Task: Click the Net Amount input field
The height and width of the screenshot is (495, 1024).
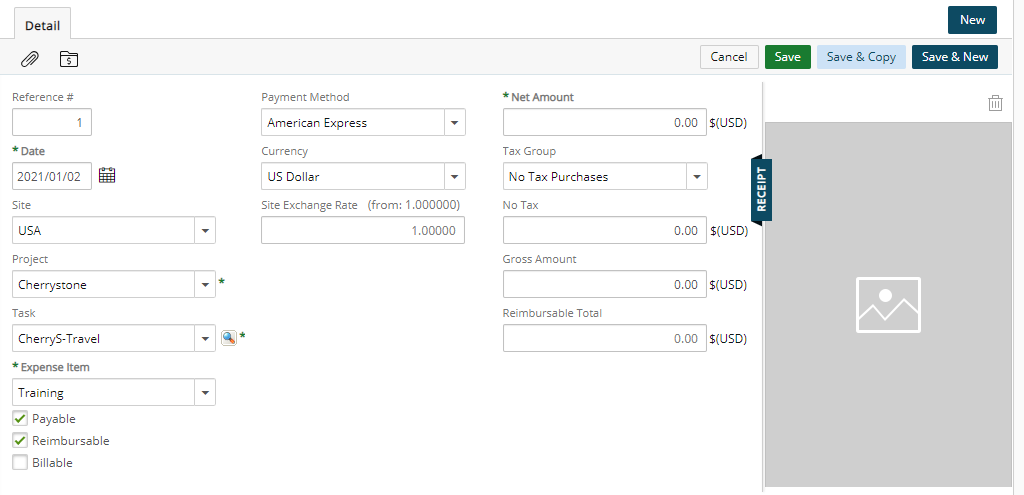Action: coord(605,123)
